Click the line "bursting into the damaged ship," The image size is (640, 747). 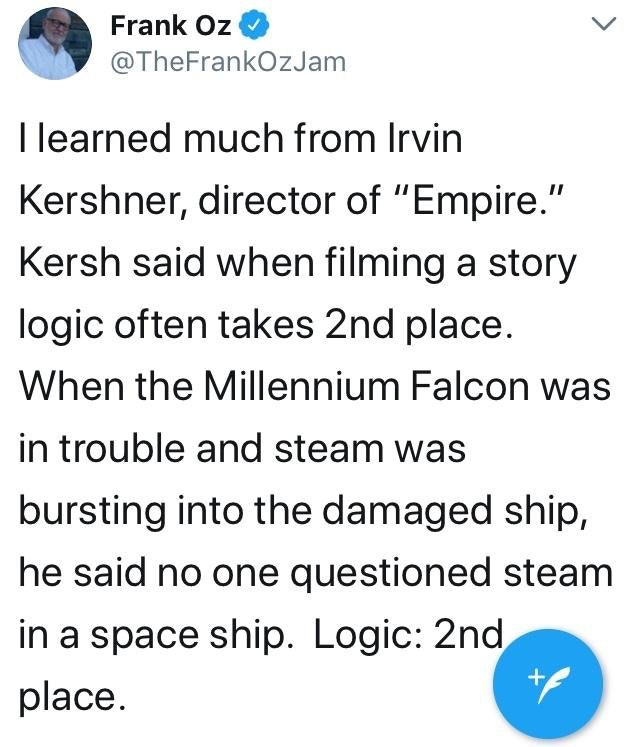click(x=304, y=511)
